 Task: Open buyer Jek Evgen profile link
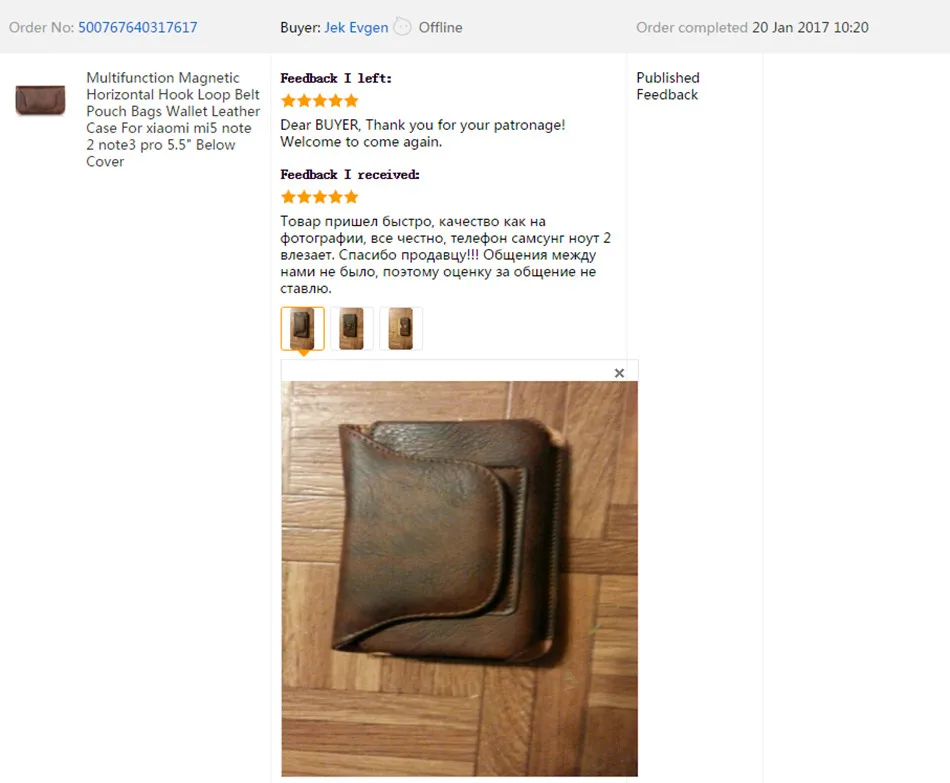click(x=356, y=27)
